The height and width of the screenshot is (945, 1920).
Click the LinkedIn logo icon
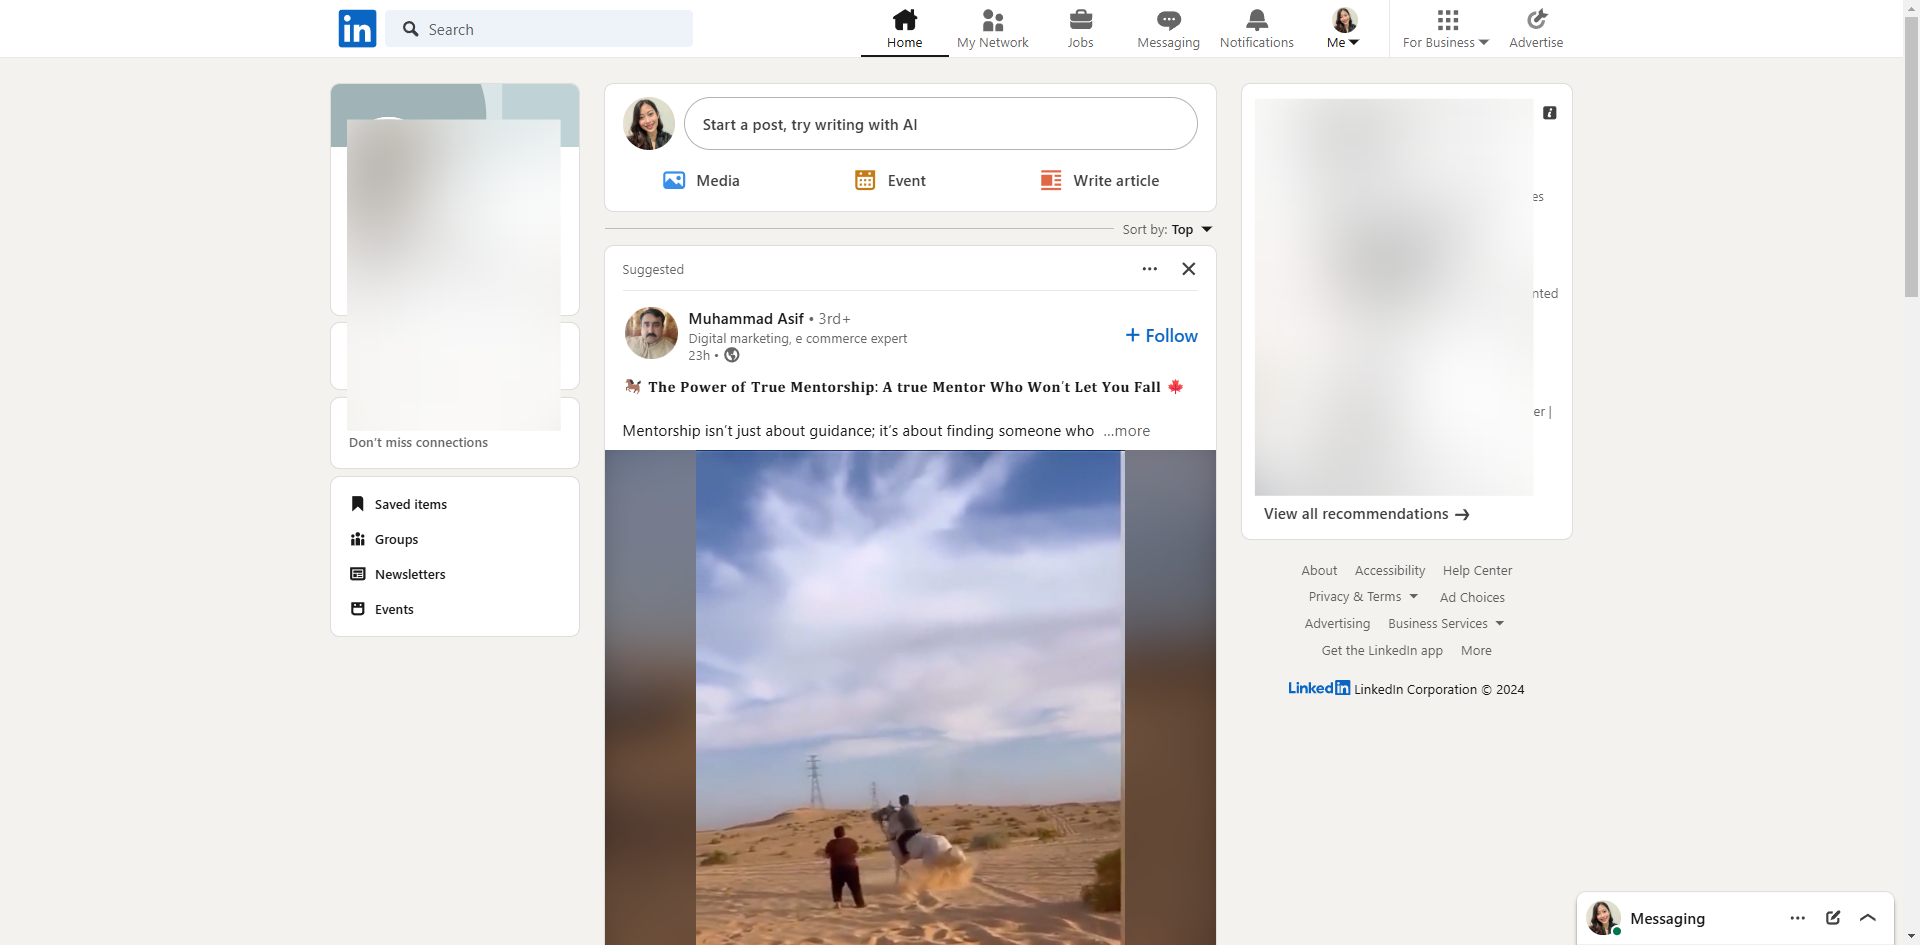[x=357, y=29]
